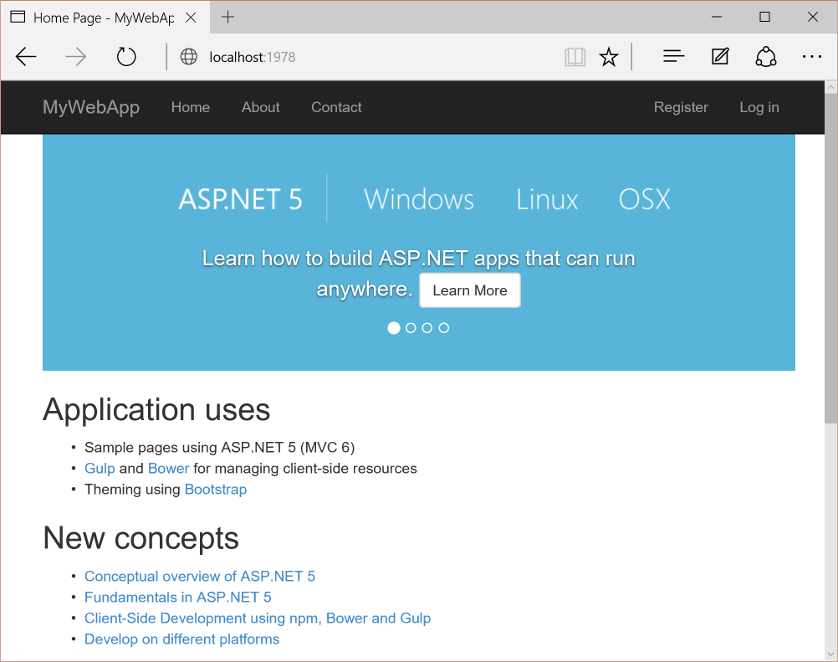The height and width of the screenshot is (662, 838).
Task: Click the Application uses heading
Action: click(156, 410)
